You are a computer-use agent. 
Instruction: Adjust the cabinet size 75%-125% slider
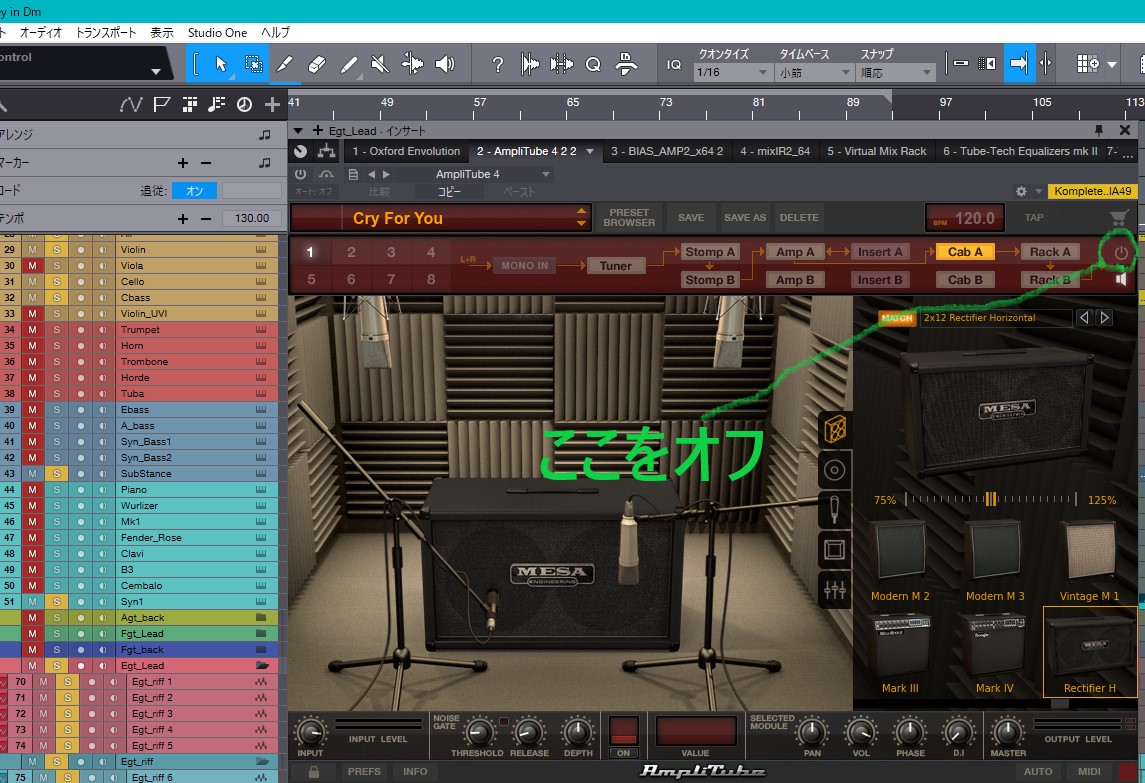click(991, 500)
